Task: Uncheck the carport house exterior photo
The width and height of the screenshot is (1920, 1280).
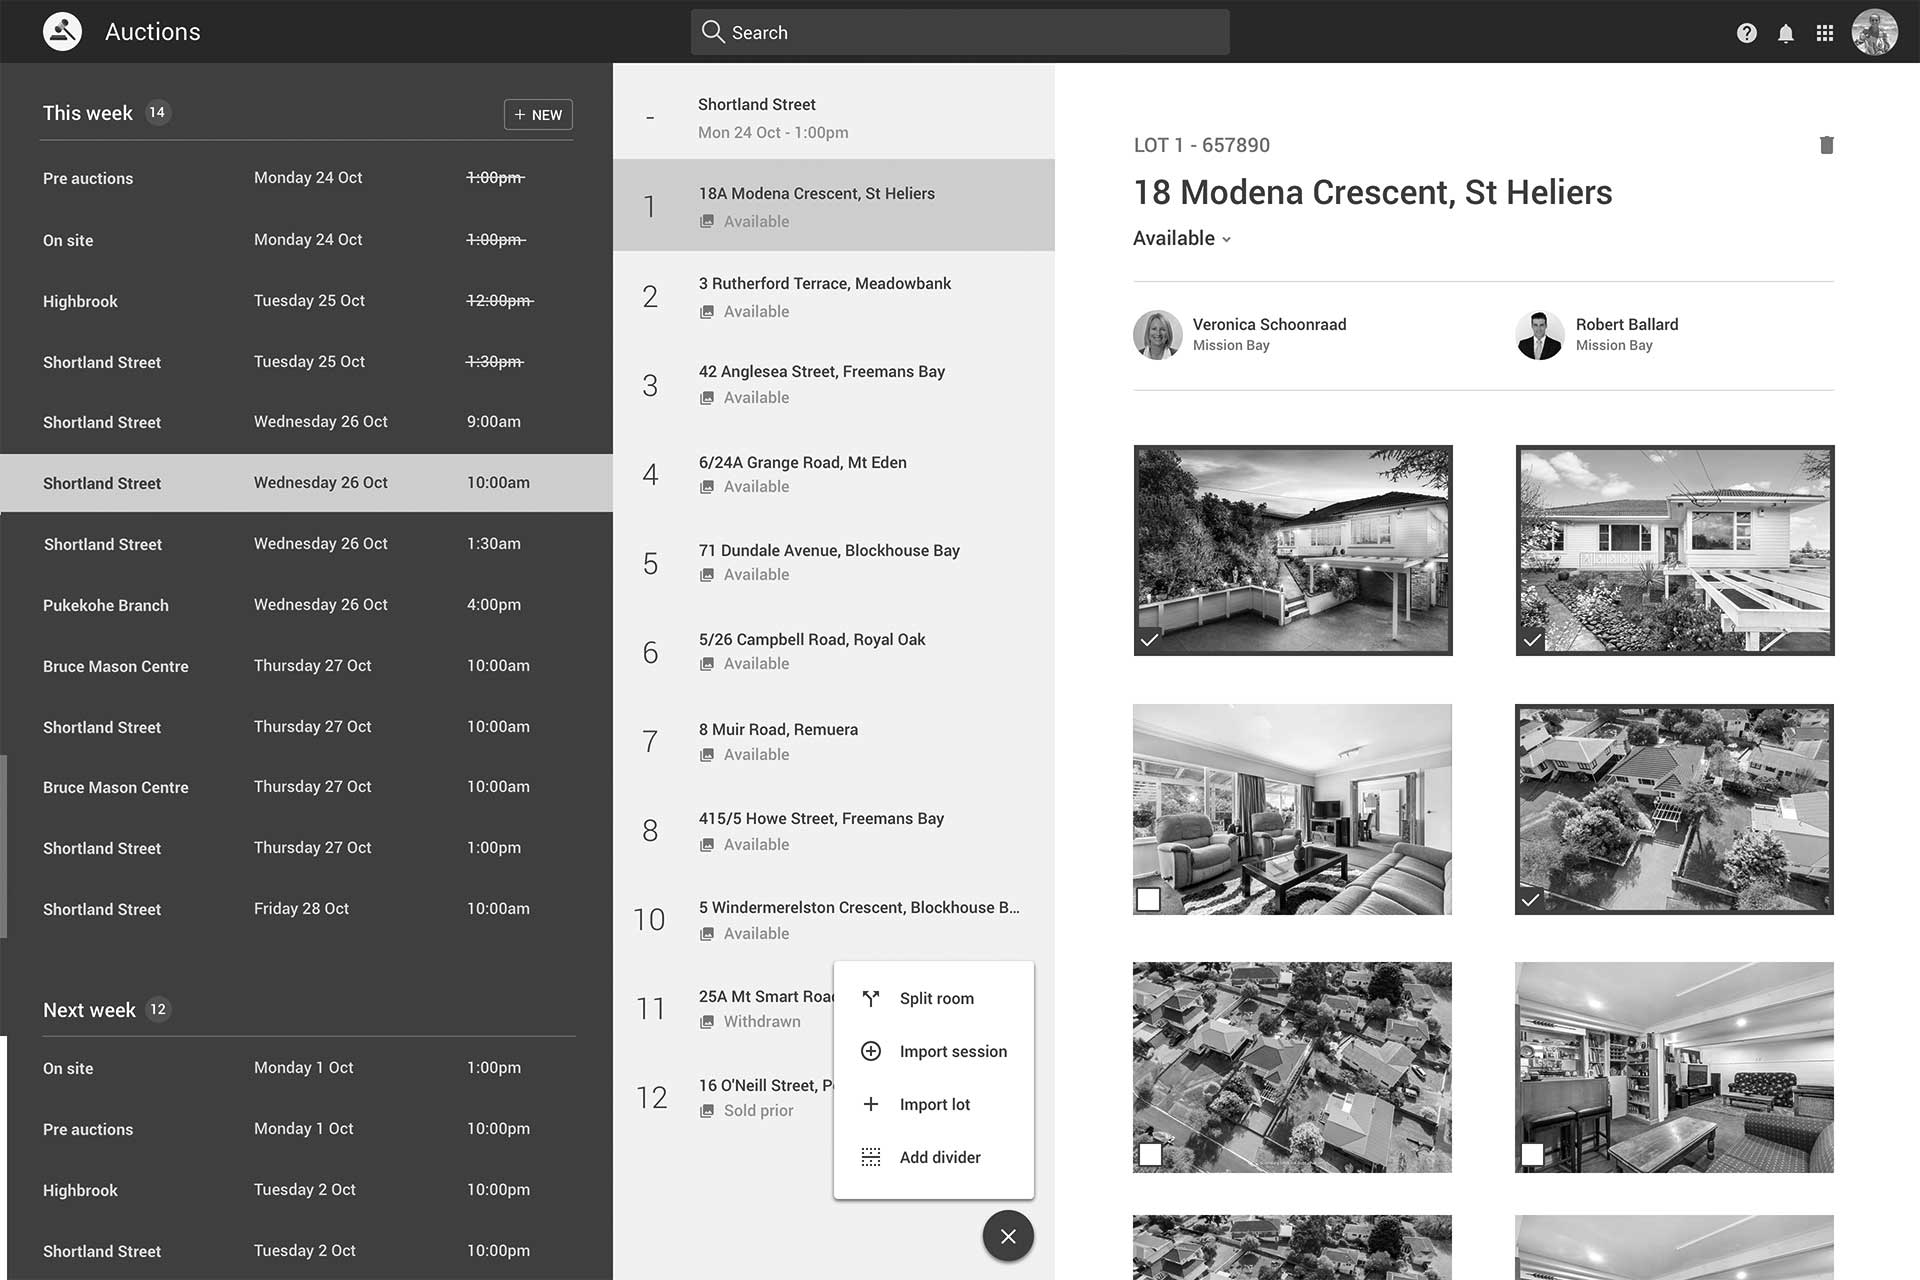Action: [x=1150, y=640]
